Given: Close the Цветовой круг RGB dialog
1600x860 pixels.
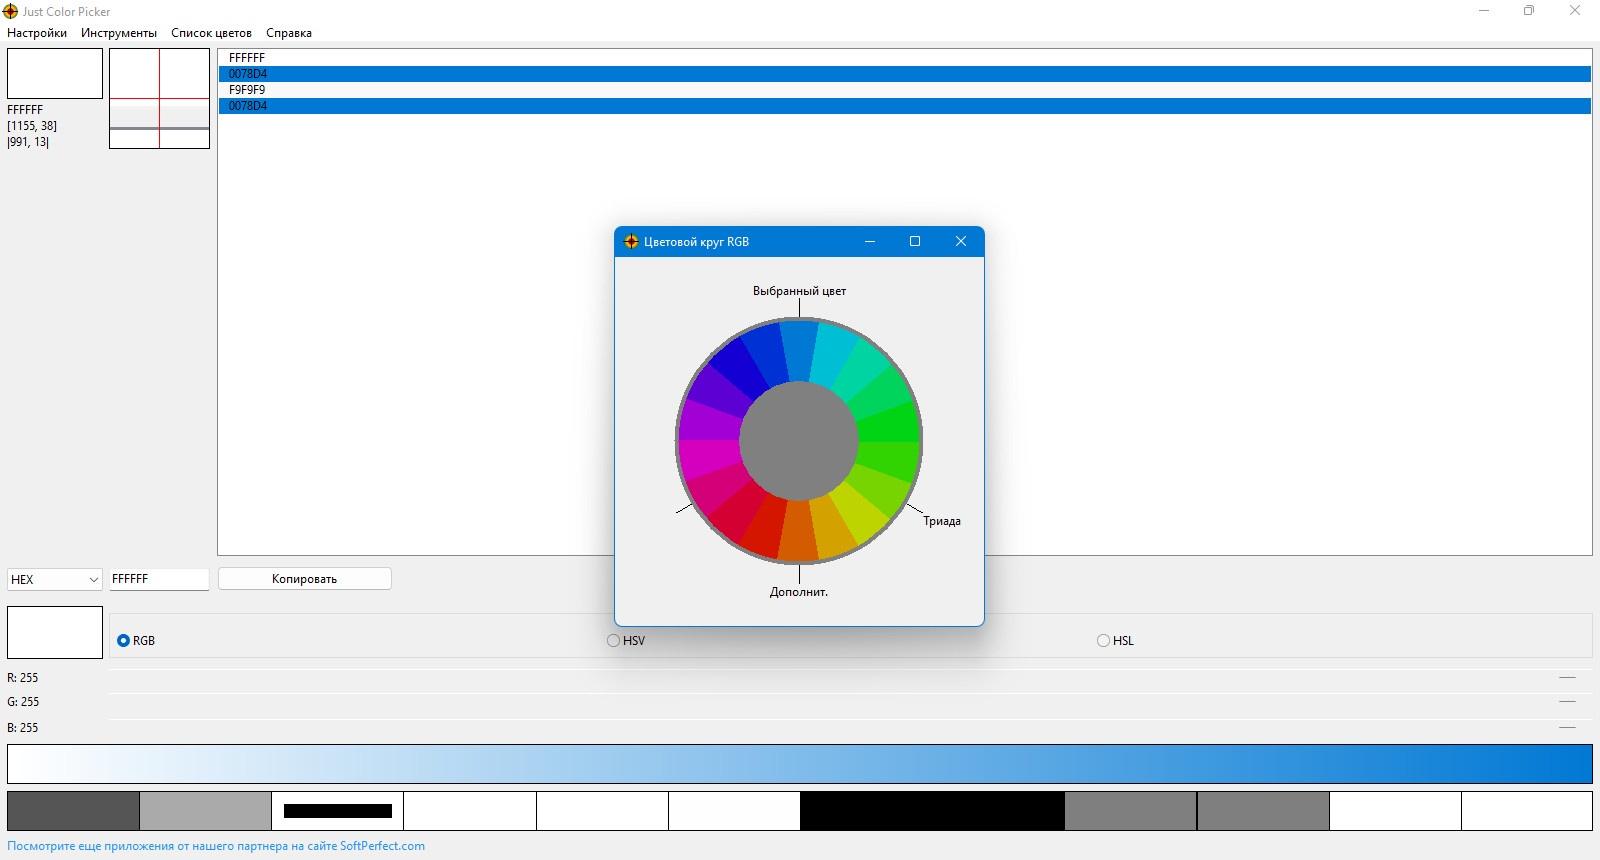Looking at the screenshot, I should coord(961,241).
